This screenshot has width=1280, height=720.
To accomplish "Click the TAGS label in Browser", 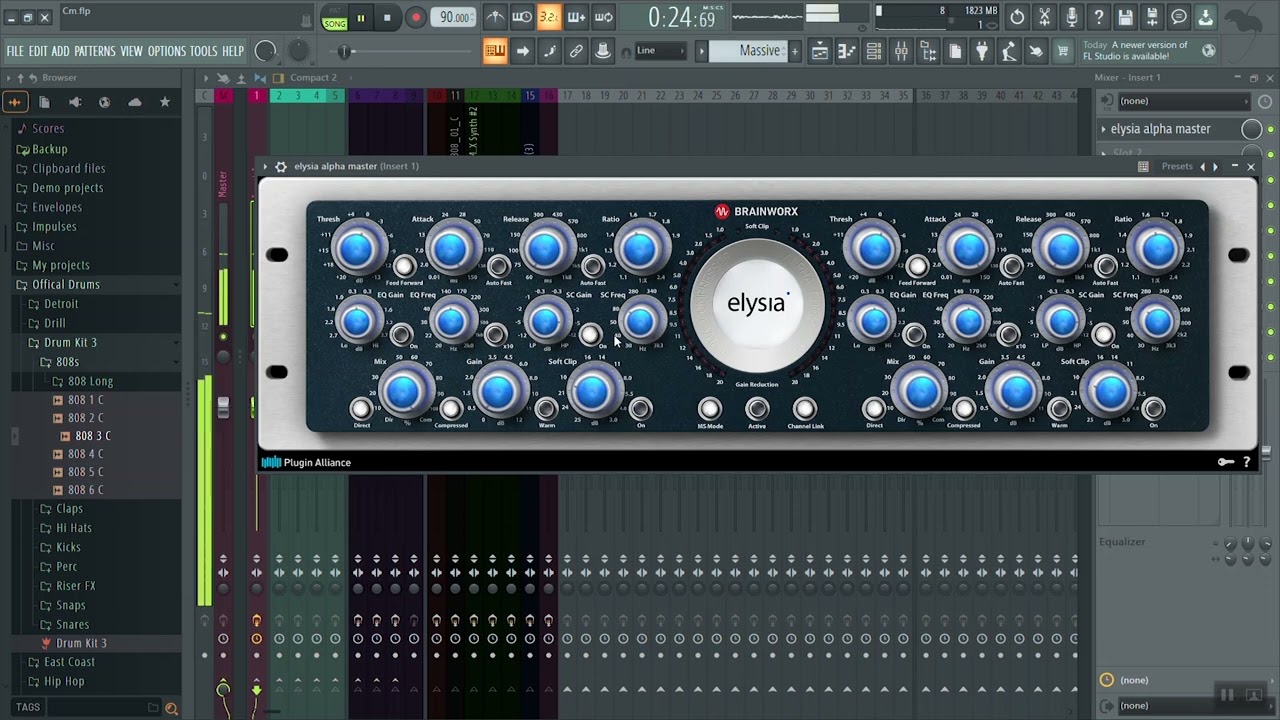I will point(28,707).
